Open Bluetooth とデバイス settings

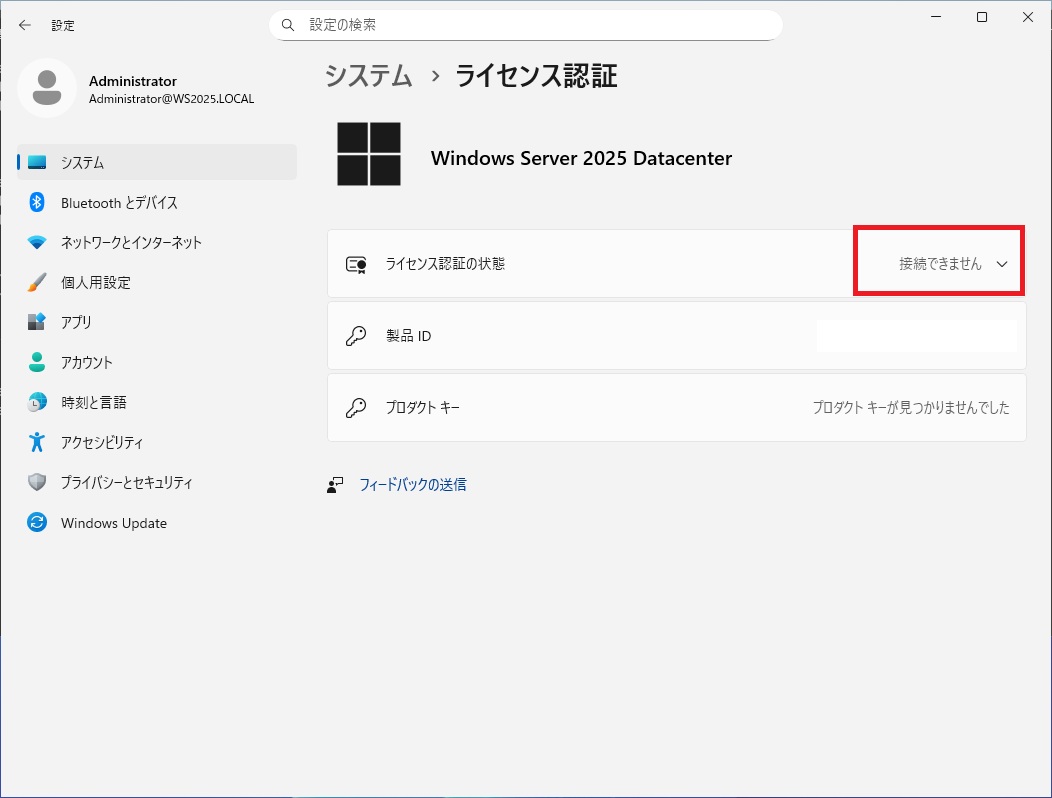click(x=157, y=203)
